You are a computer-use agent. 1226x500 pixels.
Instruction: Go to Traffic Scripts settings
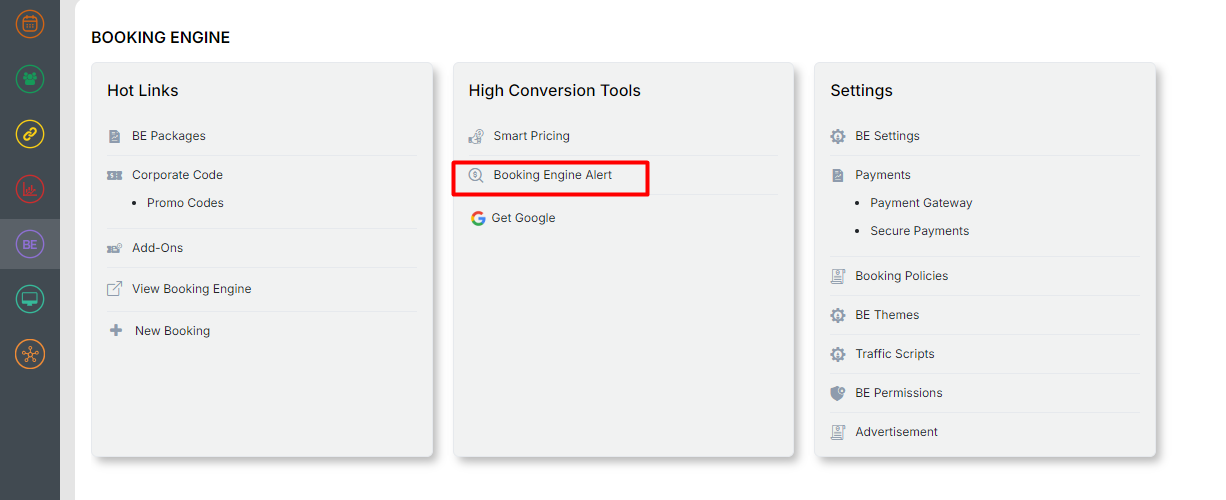894,354
